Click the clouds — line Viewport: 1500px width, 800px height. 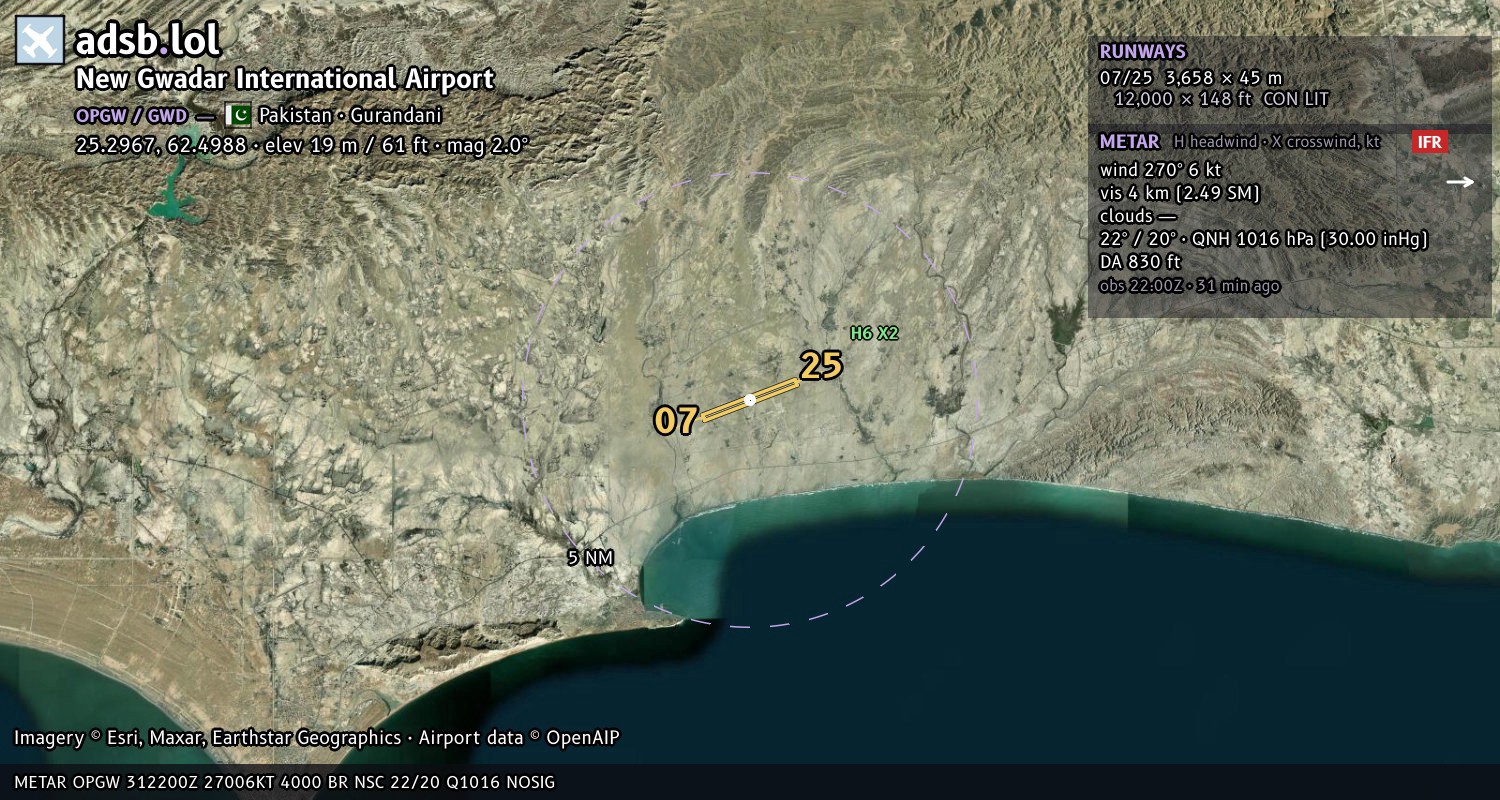(1138, 216)
